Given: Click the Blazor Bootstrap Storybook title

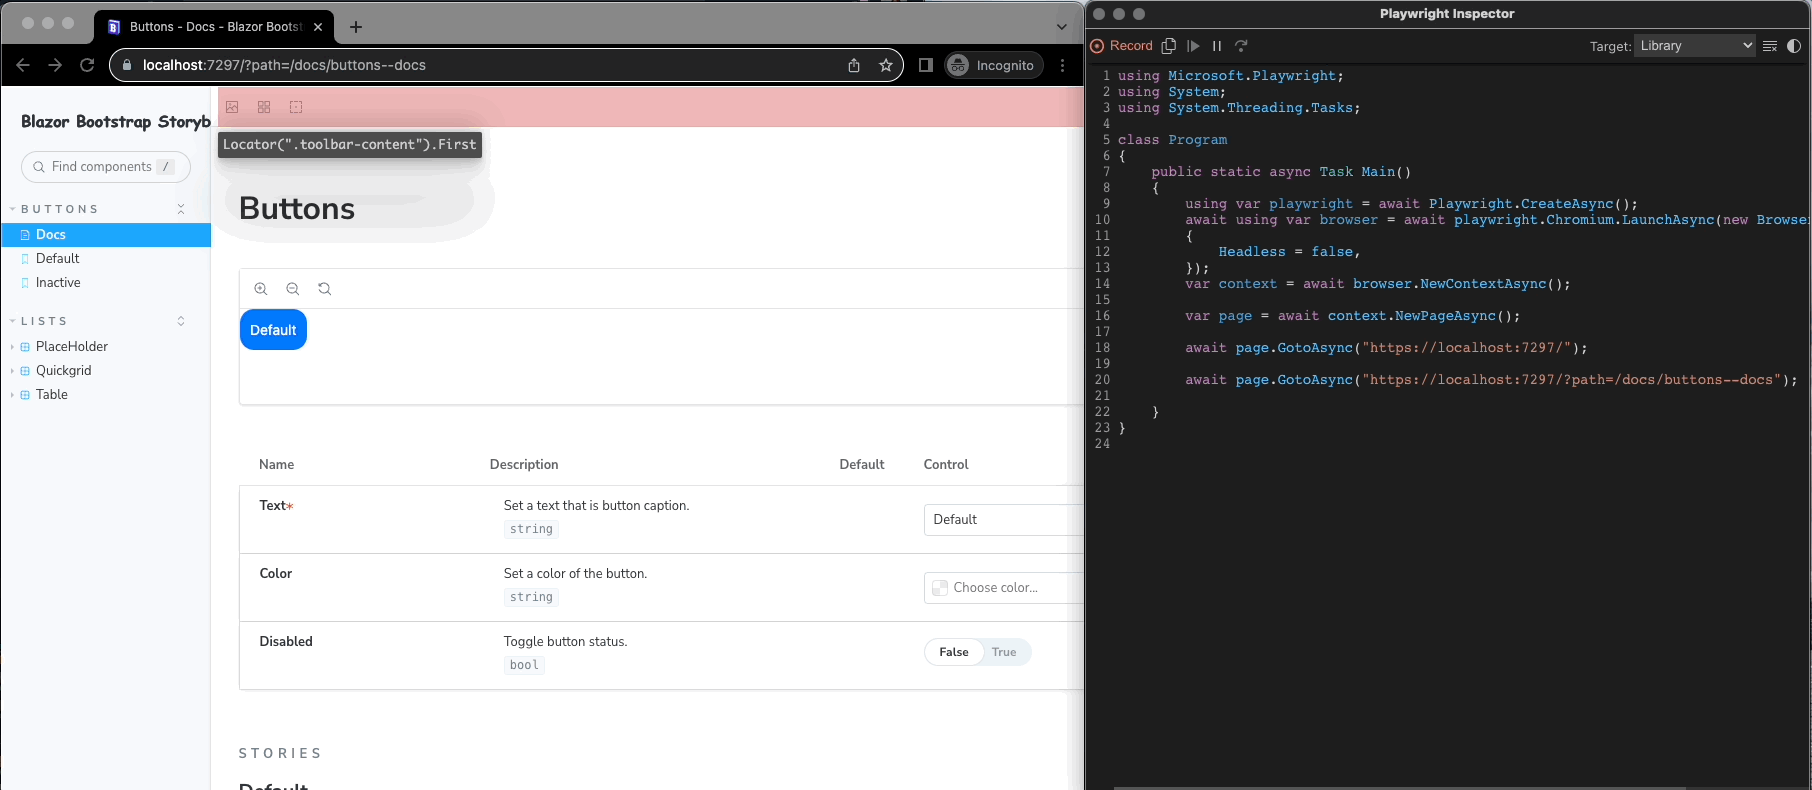Looking at the screenshot, I should [116, 122].
